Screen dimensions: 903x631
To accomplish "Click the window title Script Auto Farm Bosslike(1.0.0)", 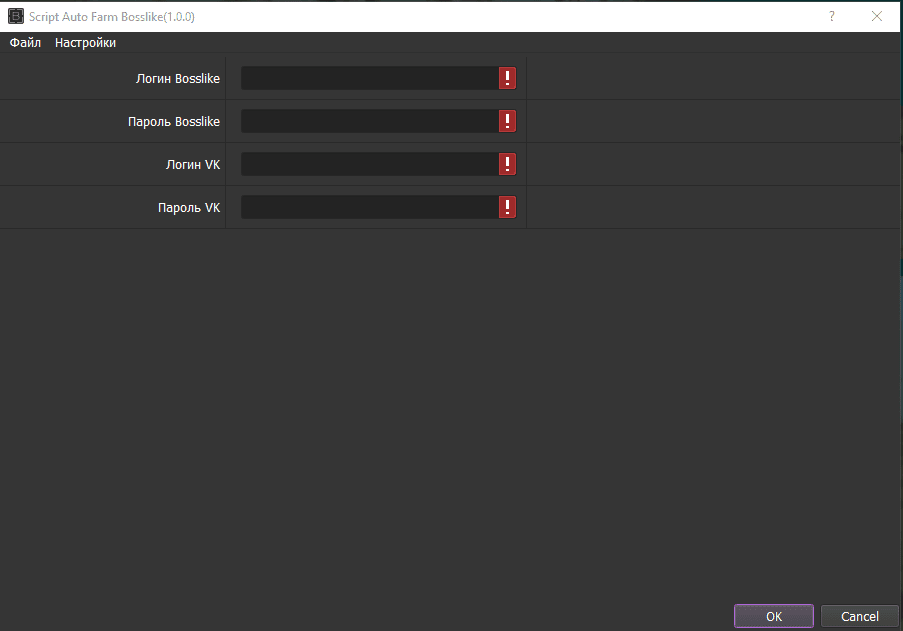I will pyautogui.click(x=112, y=17).
